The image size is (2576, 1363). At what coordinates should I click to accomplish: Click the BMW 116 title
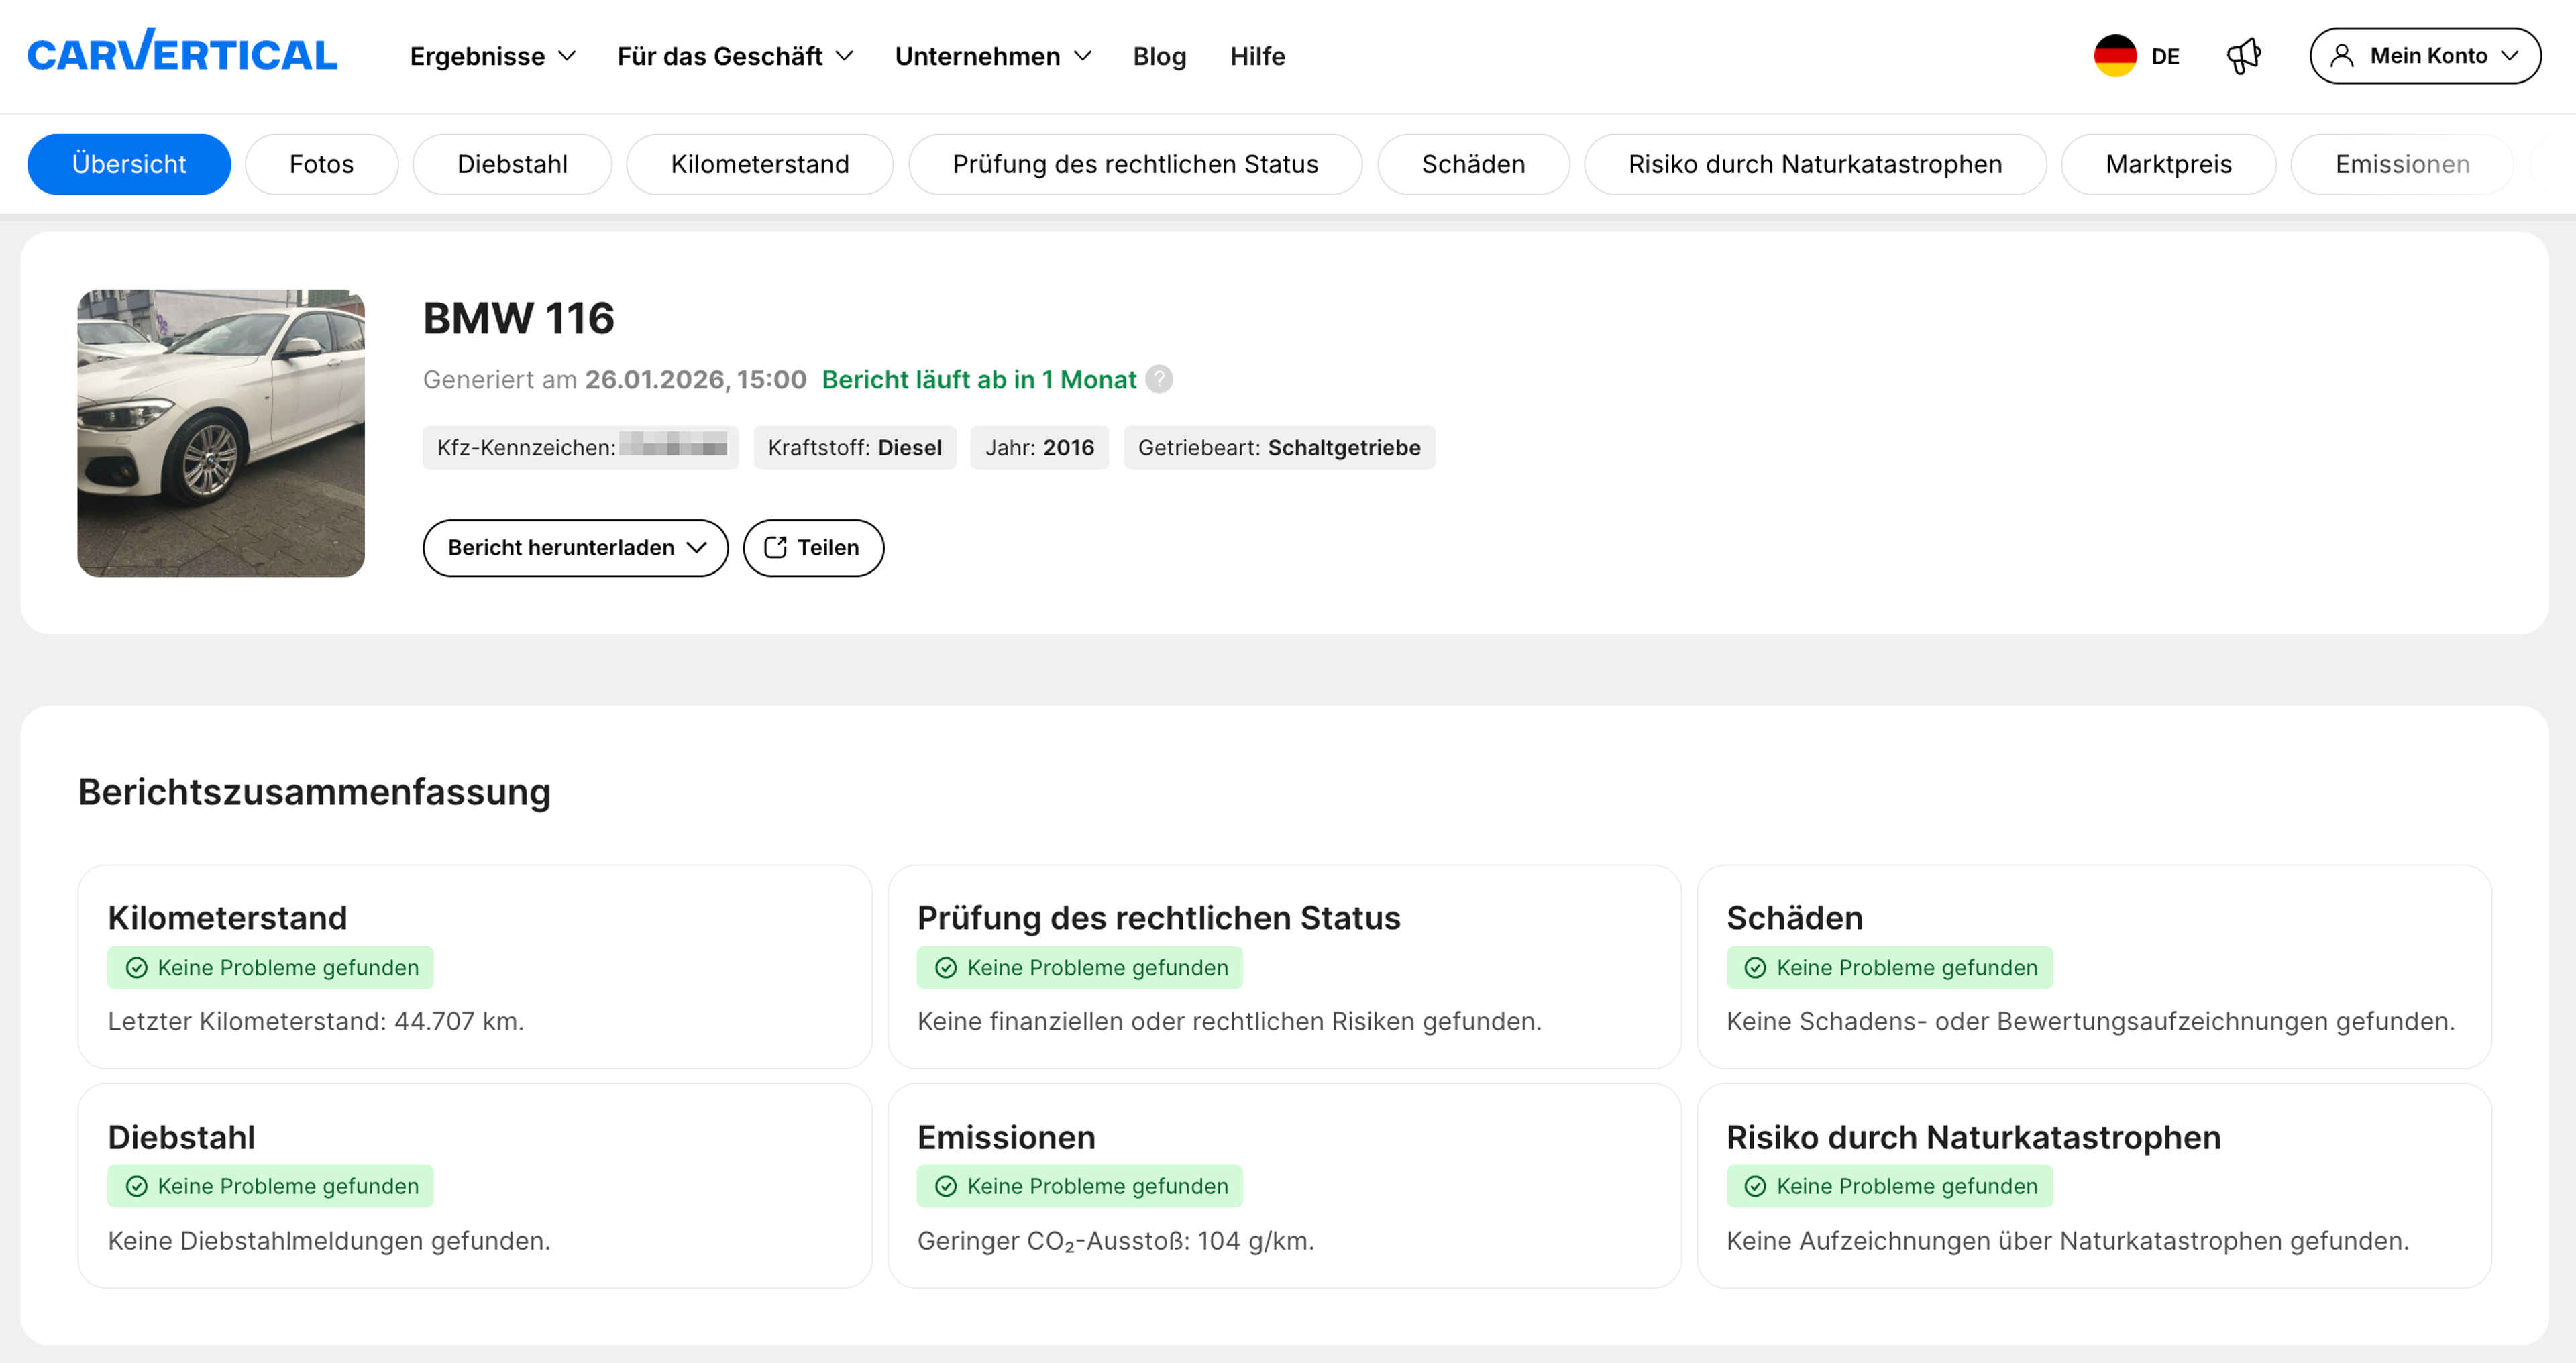coord(519,318)
